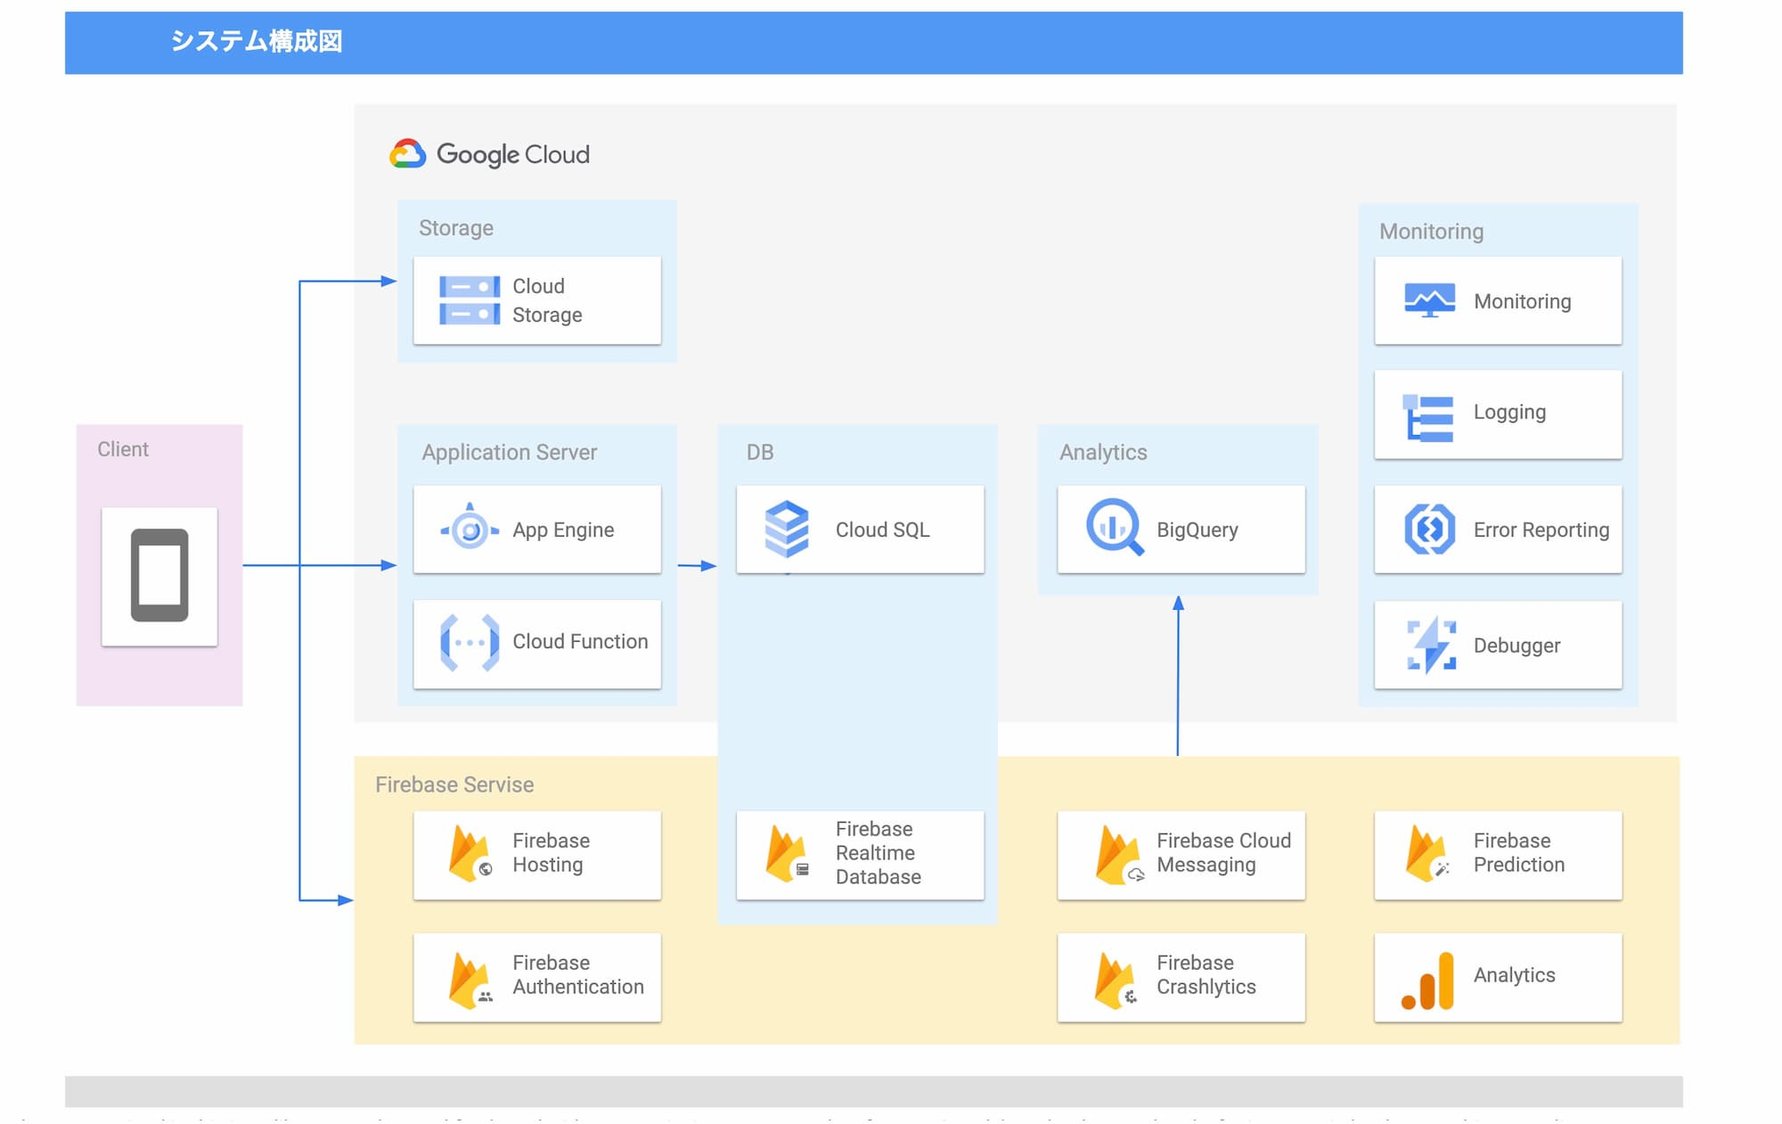This screenshot has height=1124, width=1782.
Task: Select the Firebase Hosting icon
Action: (x=470, y=853)
